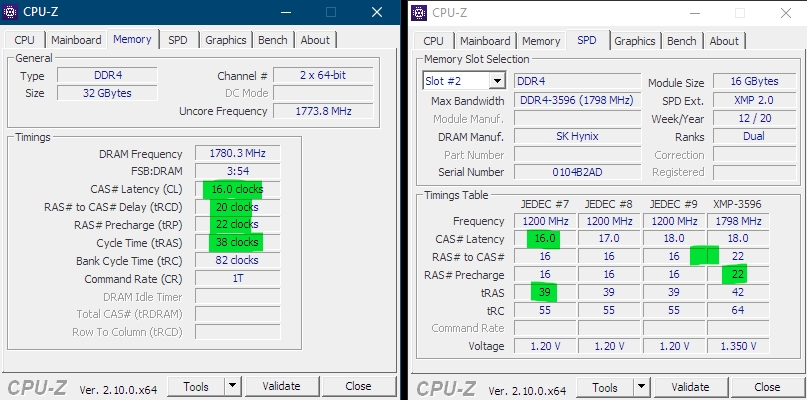Switch to the CPU tab in the left window
The width and height of the screenshot is (807, 400).
25,40
